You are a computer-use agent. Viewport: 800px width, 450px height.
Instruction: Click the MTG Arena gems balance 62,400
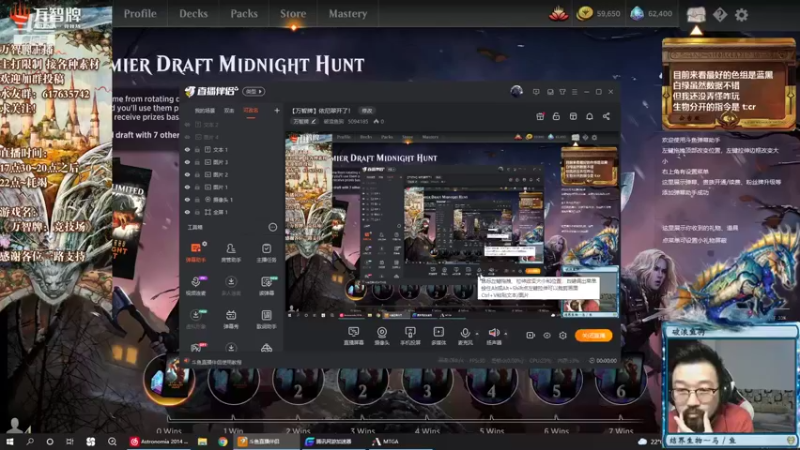[x=651, y=14]
